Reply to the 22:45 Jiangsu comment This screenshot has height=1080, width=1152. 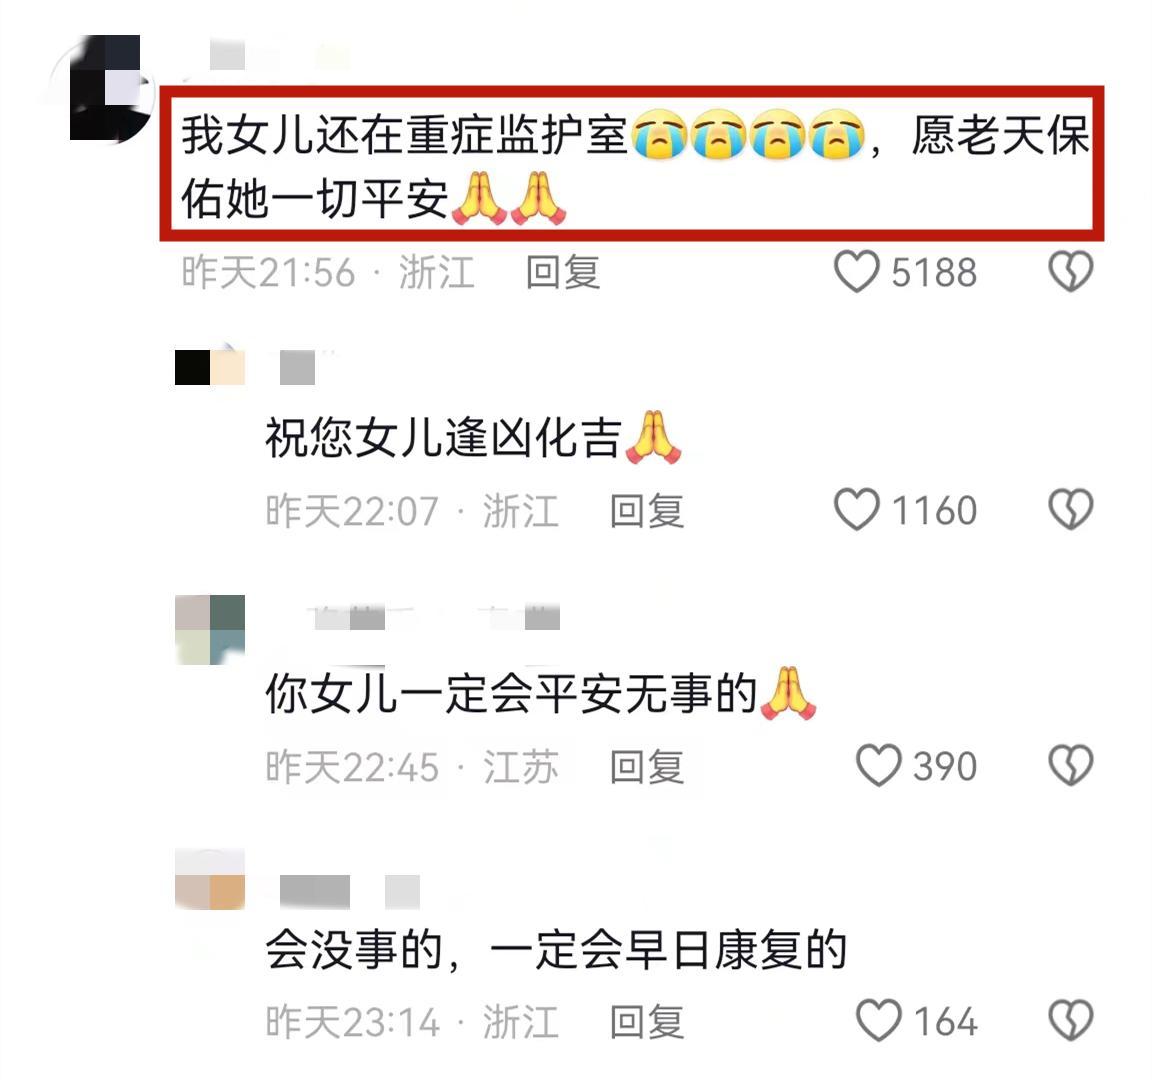(647, 766)
